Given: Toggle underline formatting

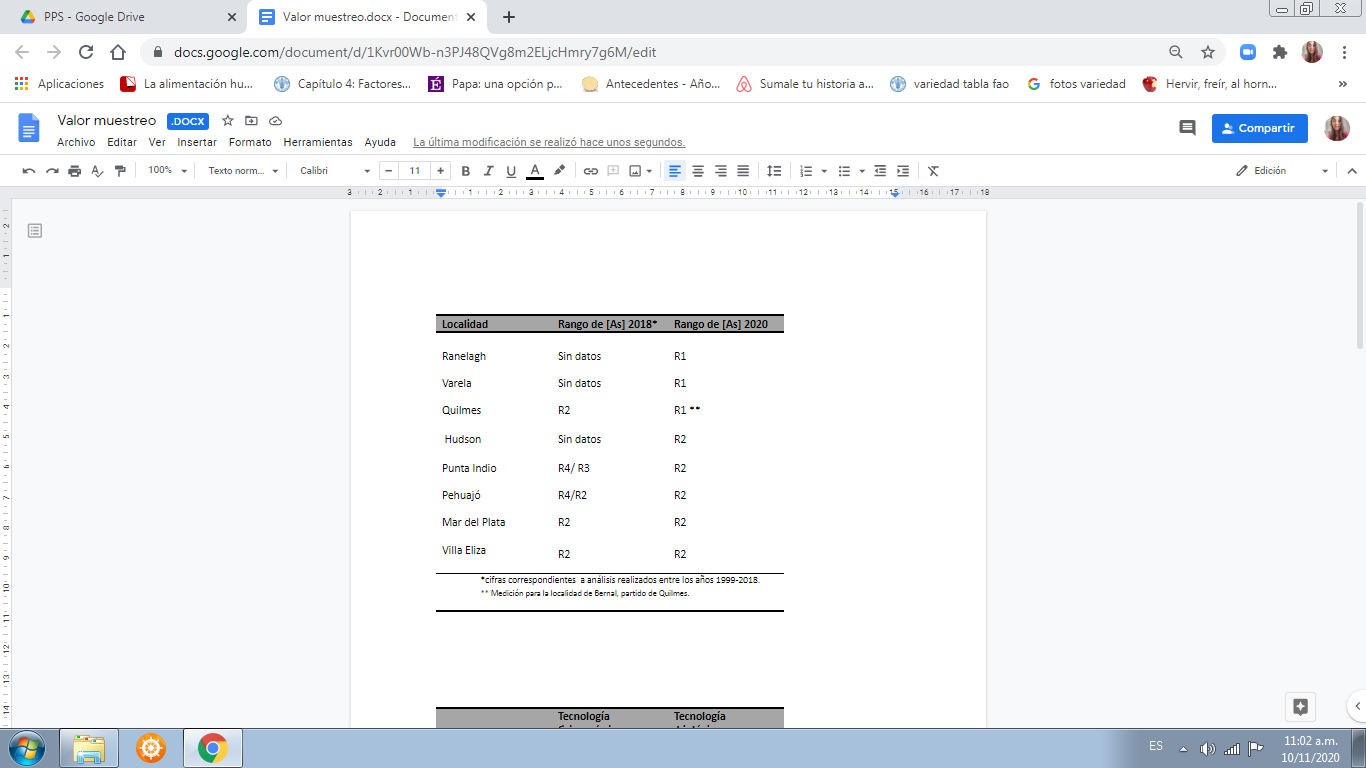Looking at the screenshot, I should click(511, 171).
